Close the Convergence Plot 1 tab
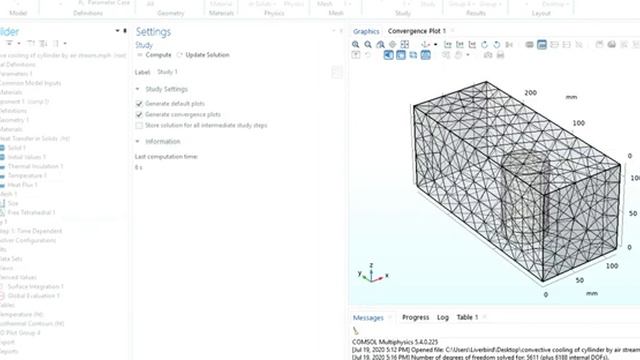The image size is (640, 360). tap(453, 31)
